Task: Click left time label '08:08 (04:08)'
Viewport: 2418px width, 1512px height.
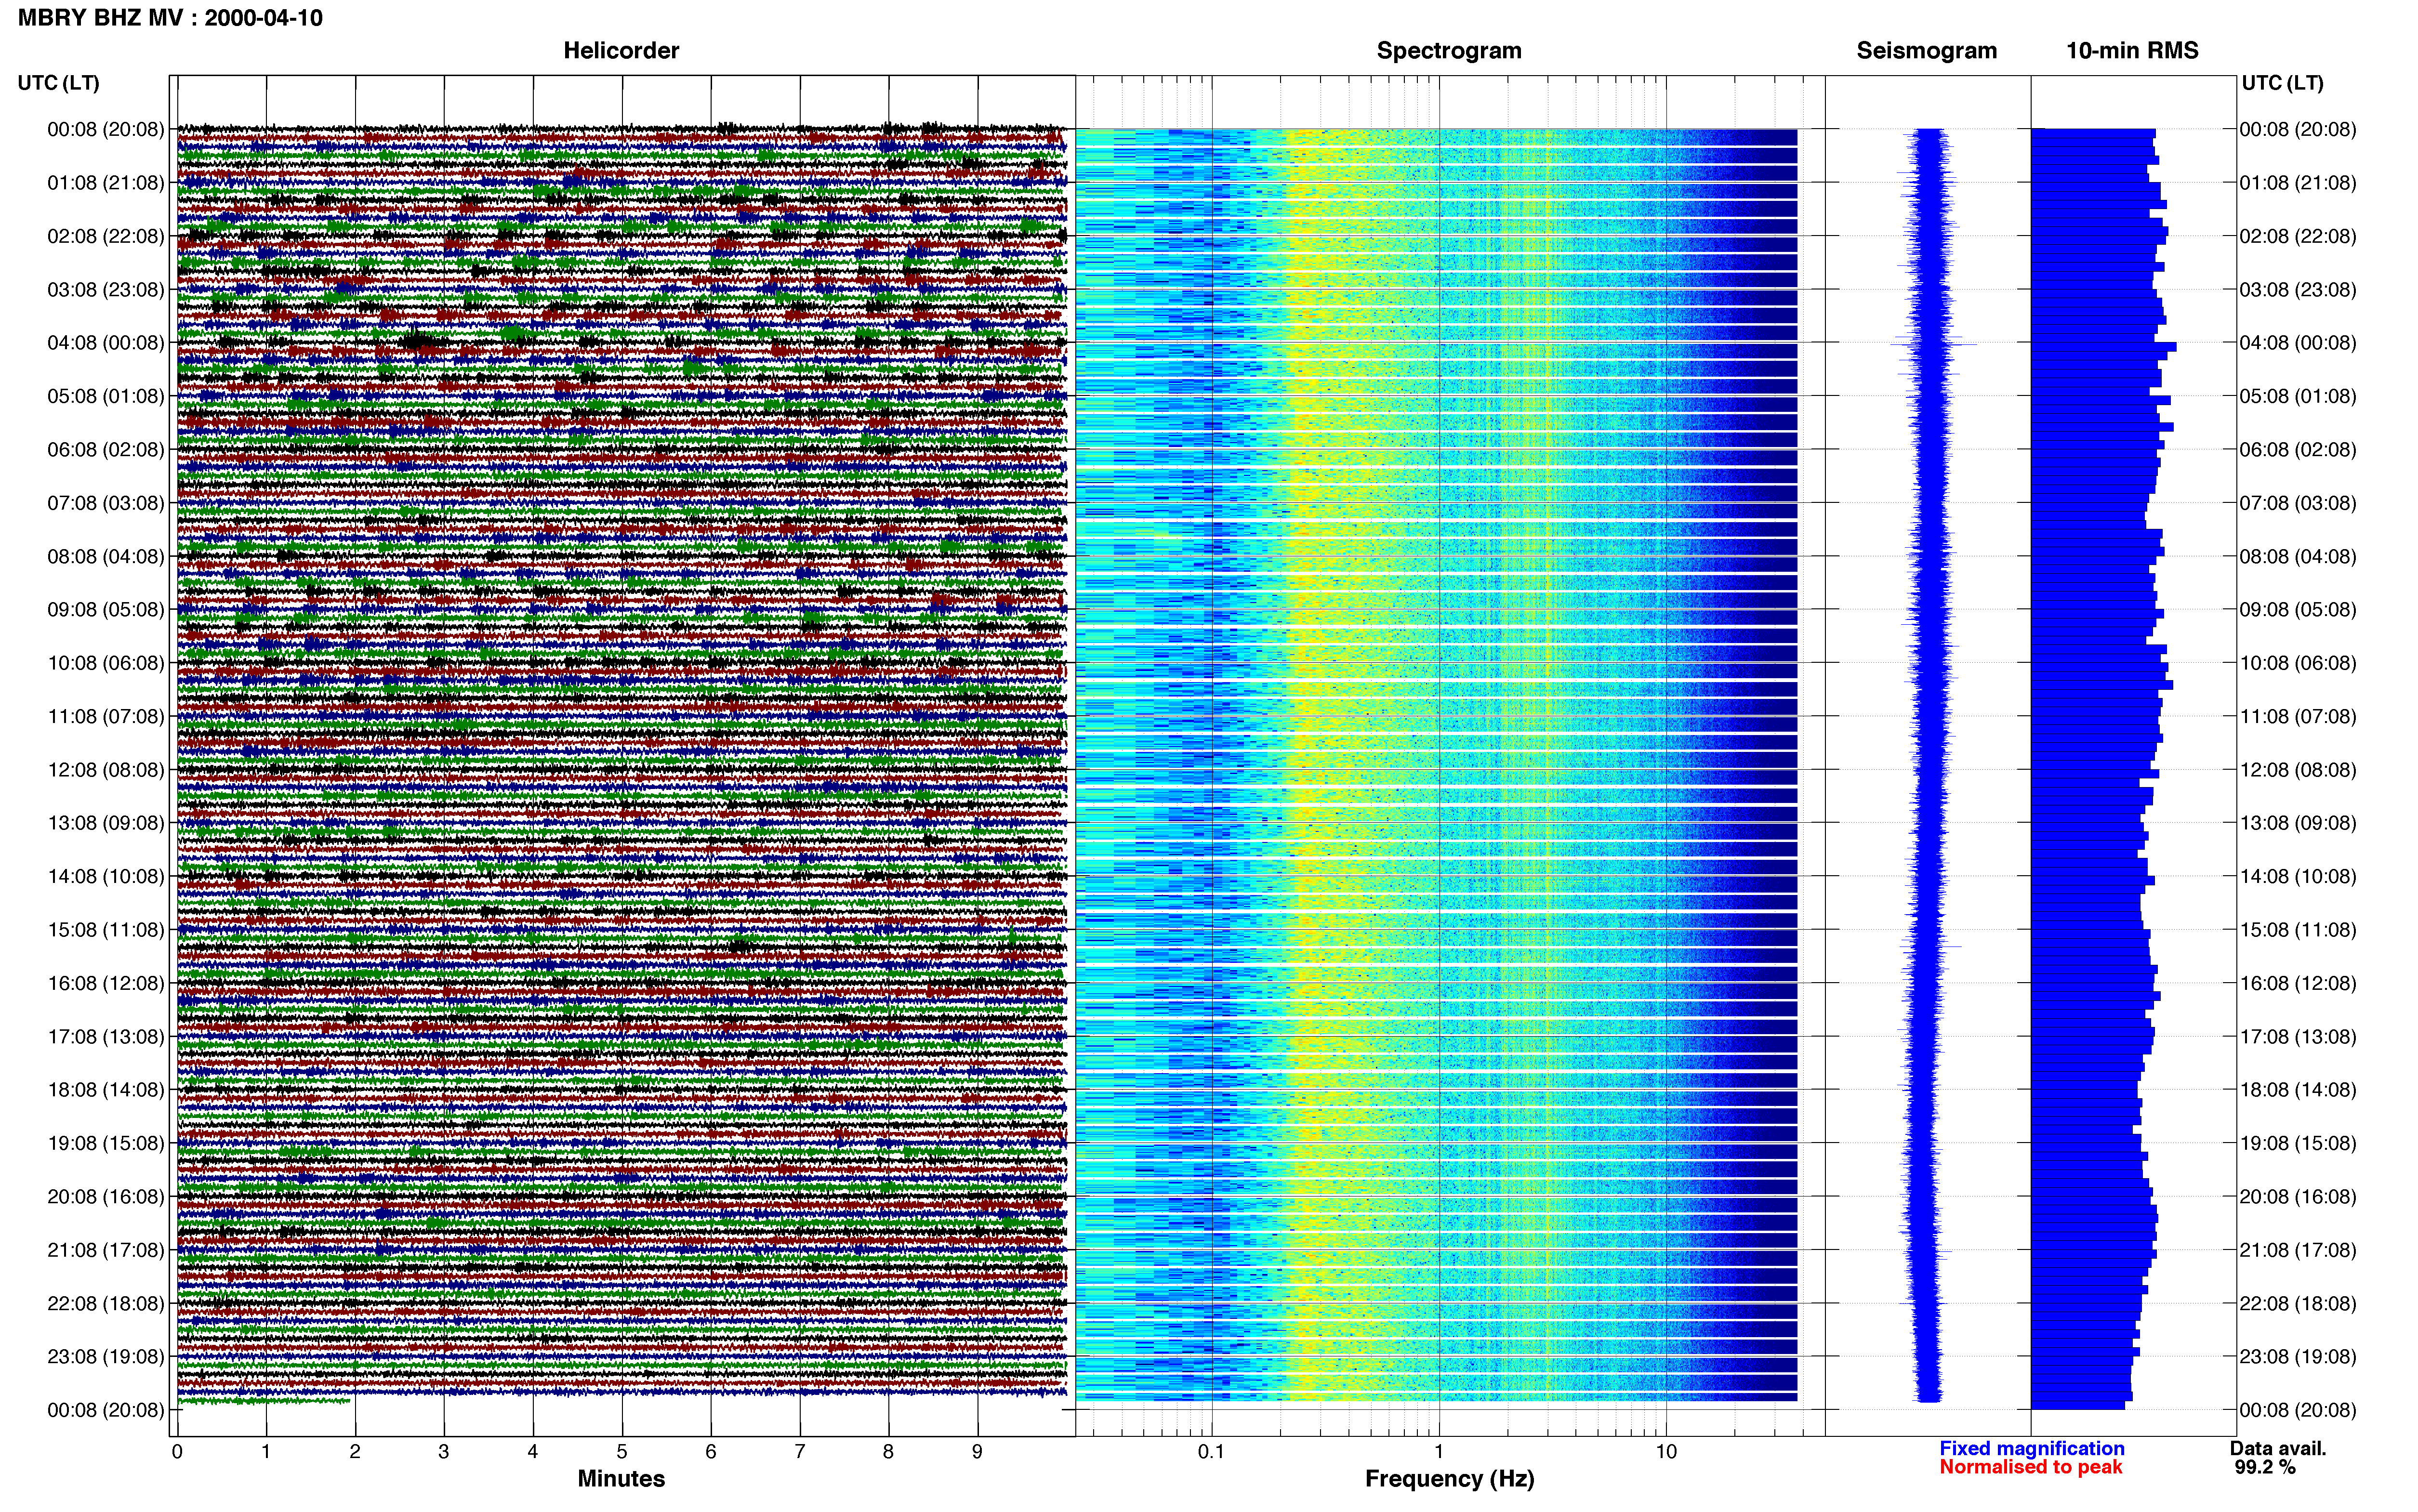Action: point(106,556)
